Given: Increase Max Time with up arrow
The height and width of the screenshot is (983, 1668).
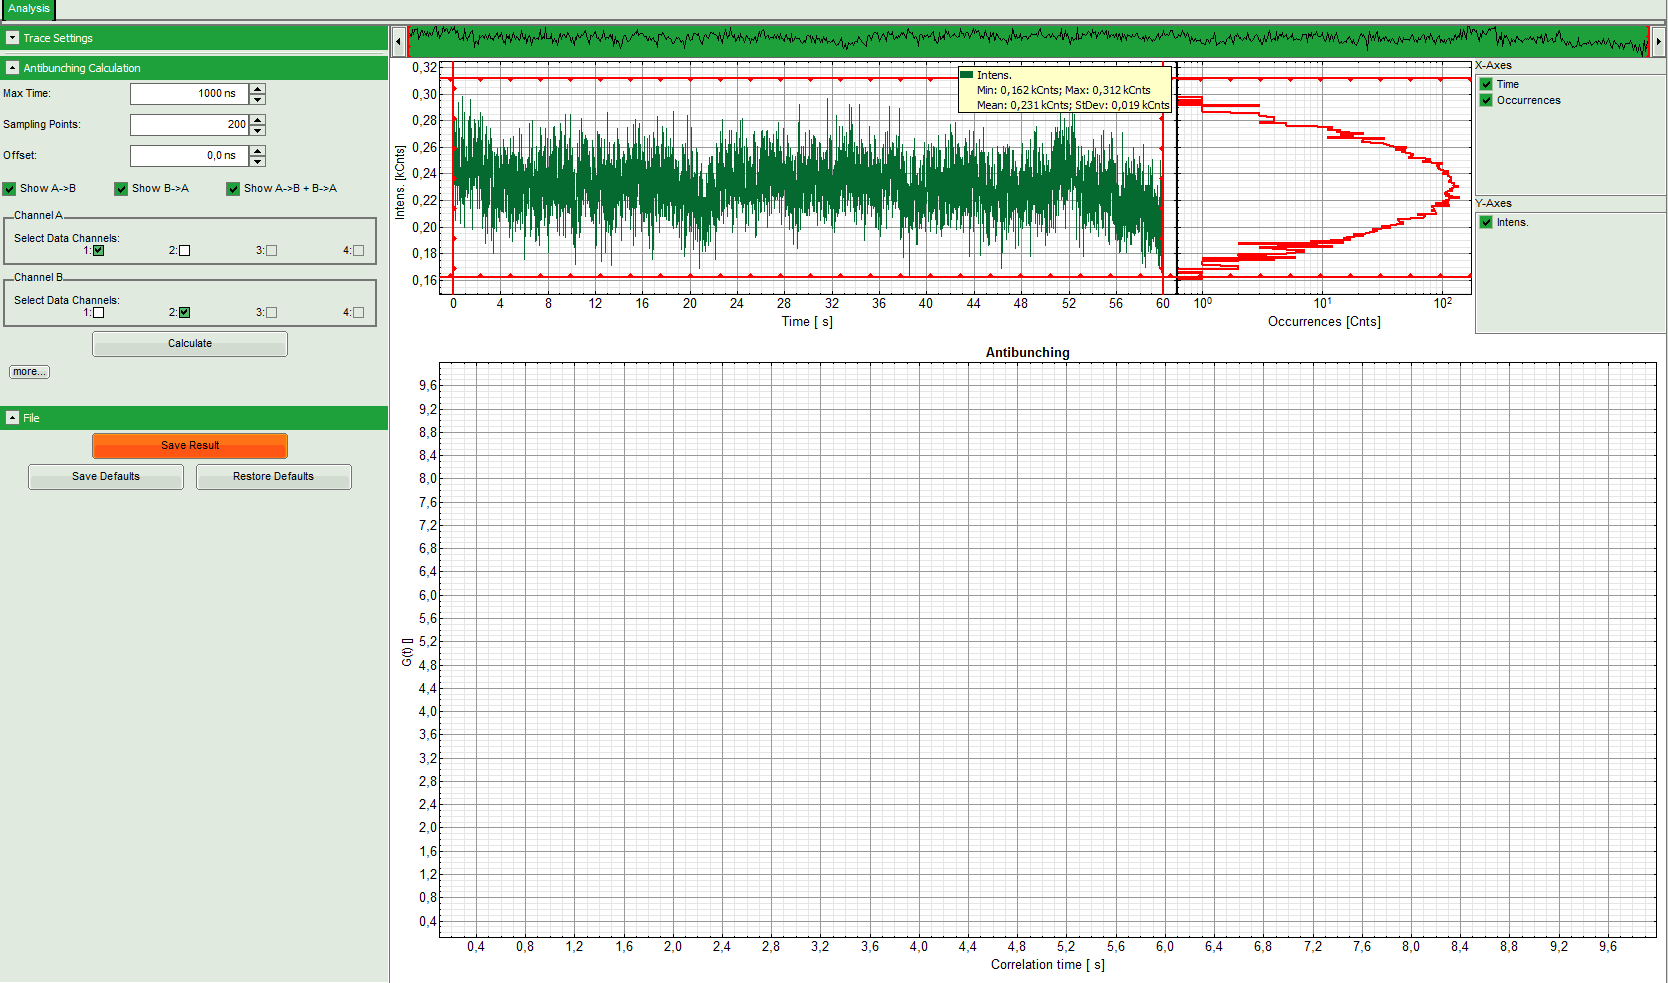Looking at the screenshot, I should tap(258, 89).
